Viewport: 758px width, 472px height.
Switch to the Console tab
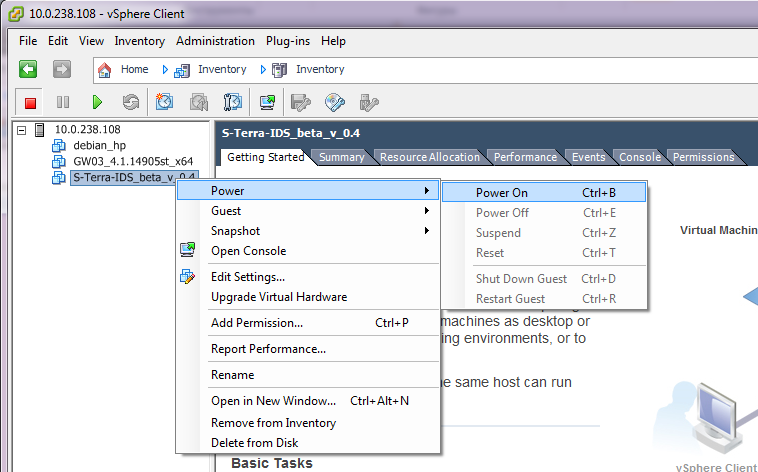click(x=640, y=157)
